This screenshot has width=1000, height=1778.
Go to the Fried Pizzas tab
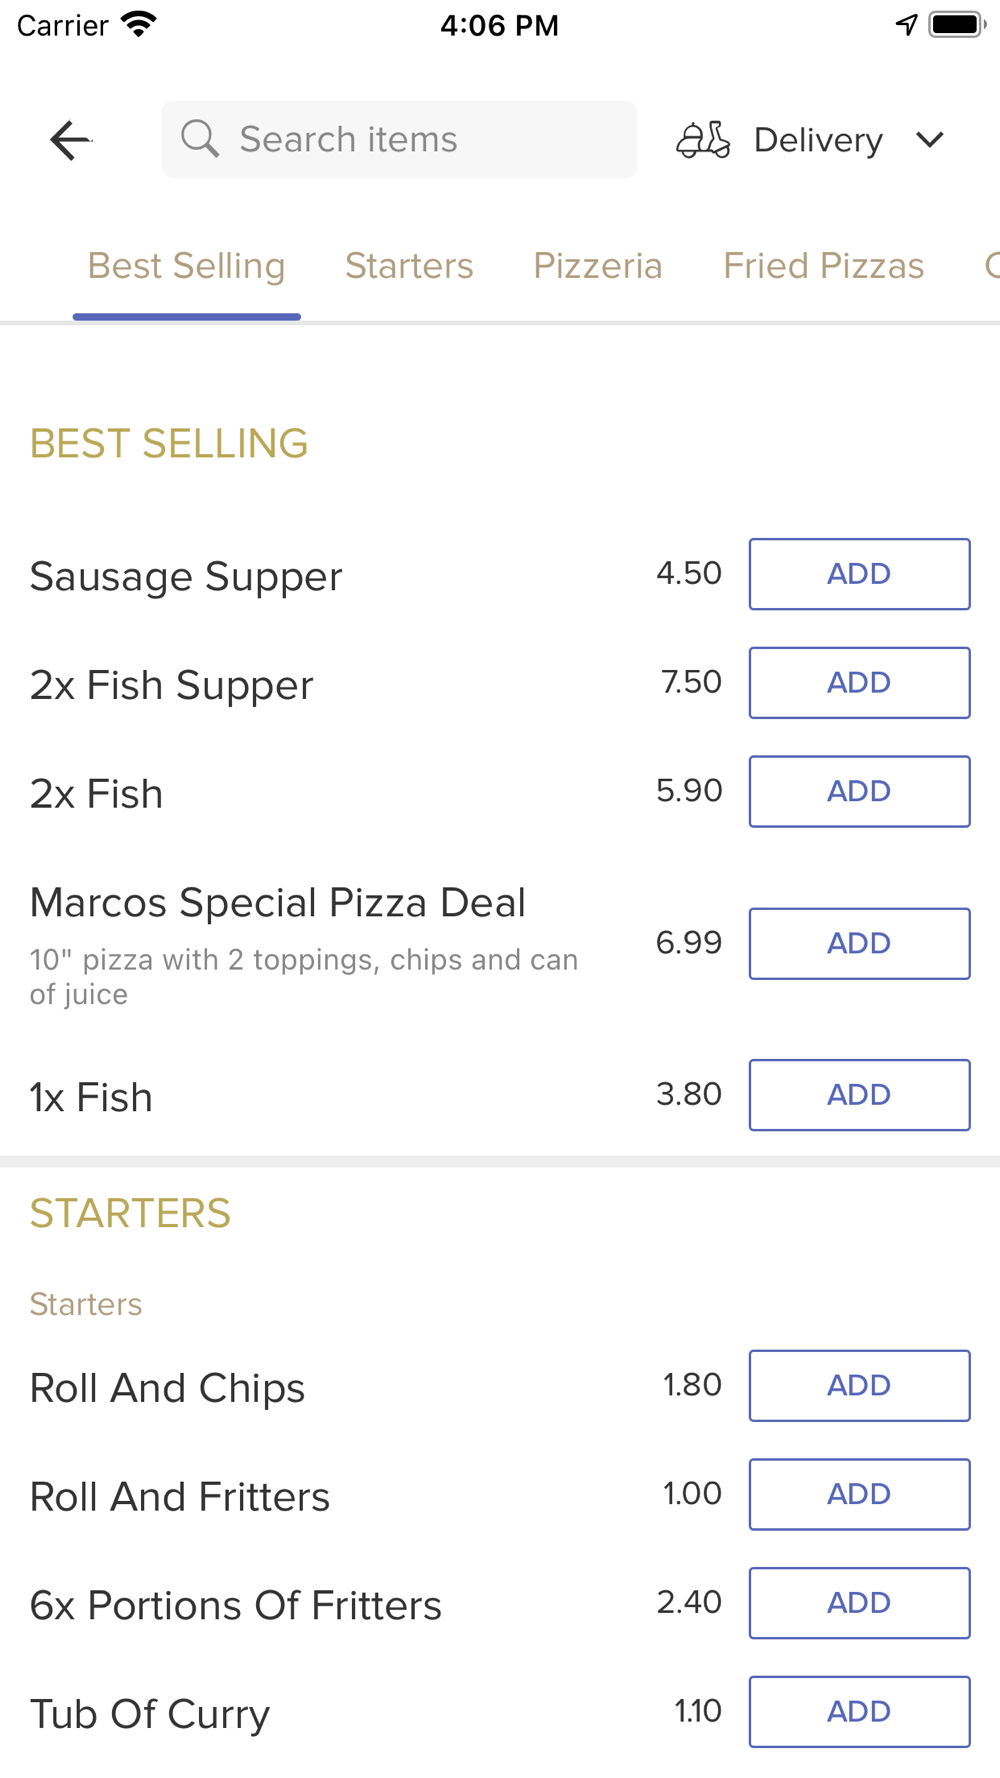point(823,266)
